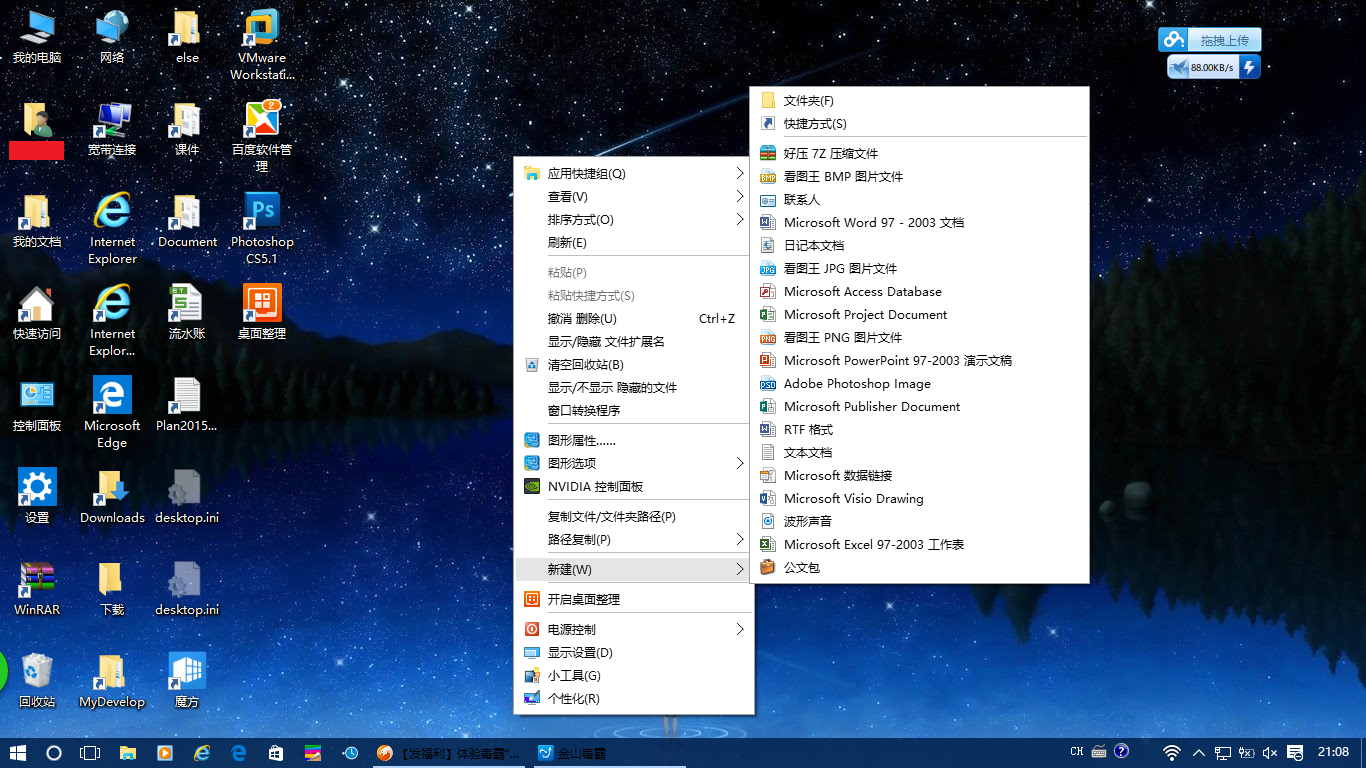Click the 桌面整理 orange desktop icon
The width and height of the screenshot is (1366, 768).
click(262, 312)
